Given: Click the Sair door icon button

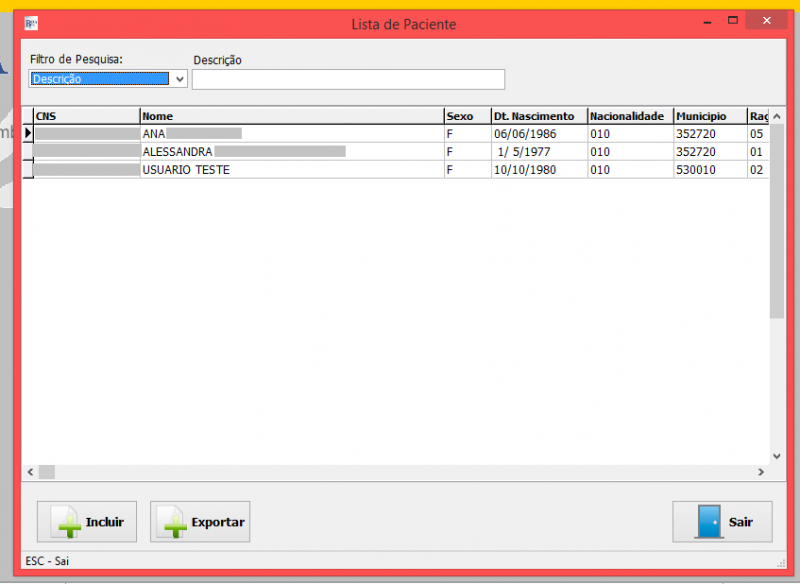Looking at the screenshot, I should 722,522.
